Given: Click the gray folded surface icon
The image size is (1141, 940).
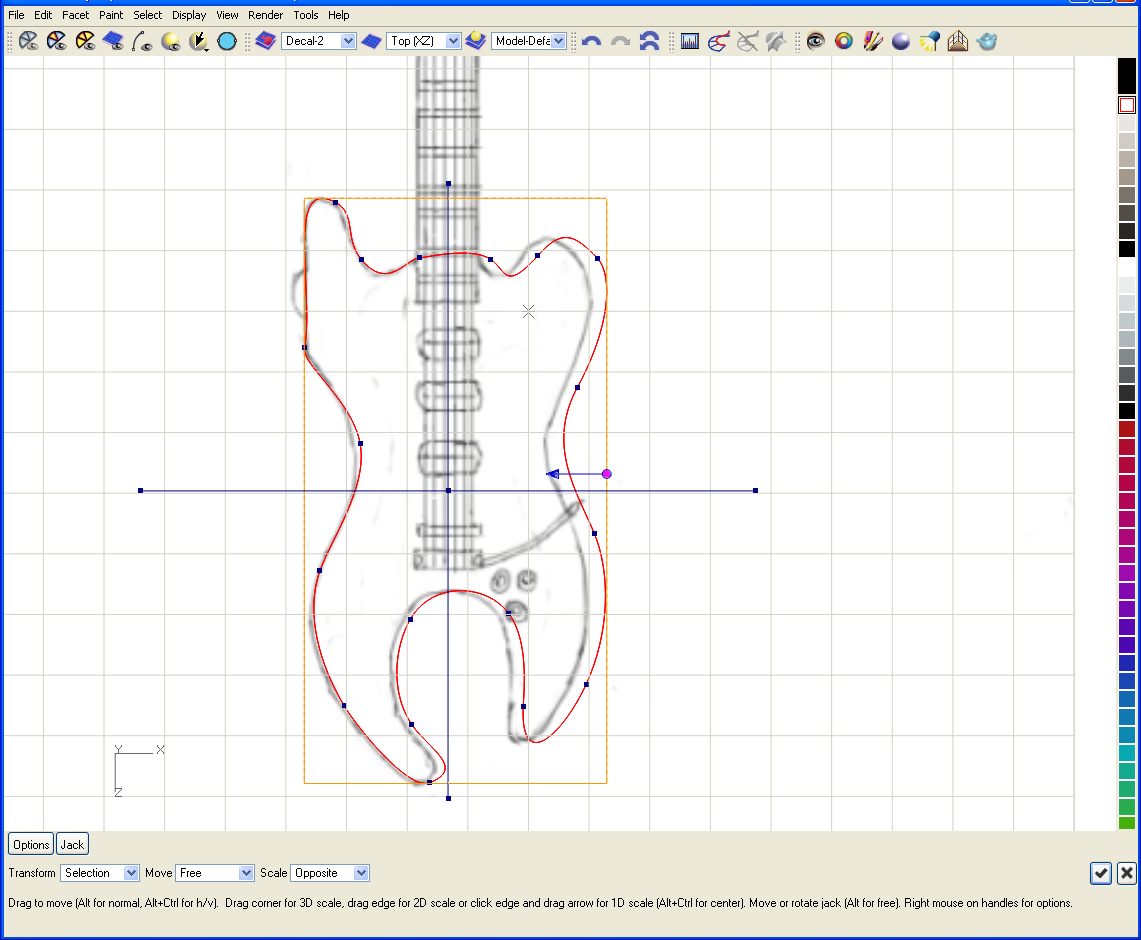Looking at the screenshot, I should (x=776, y=41).
